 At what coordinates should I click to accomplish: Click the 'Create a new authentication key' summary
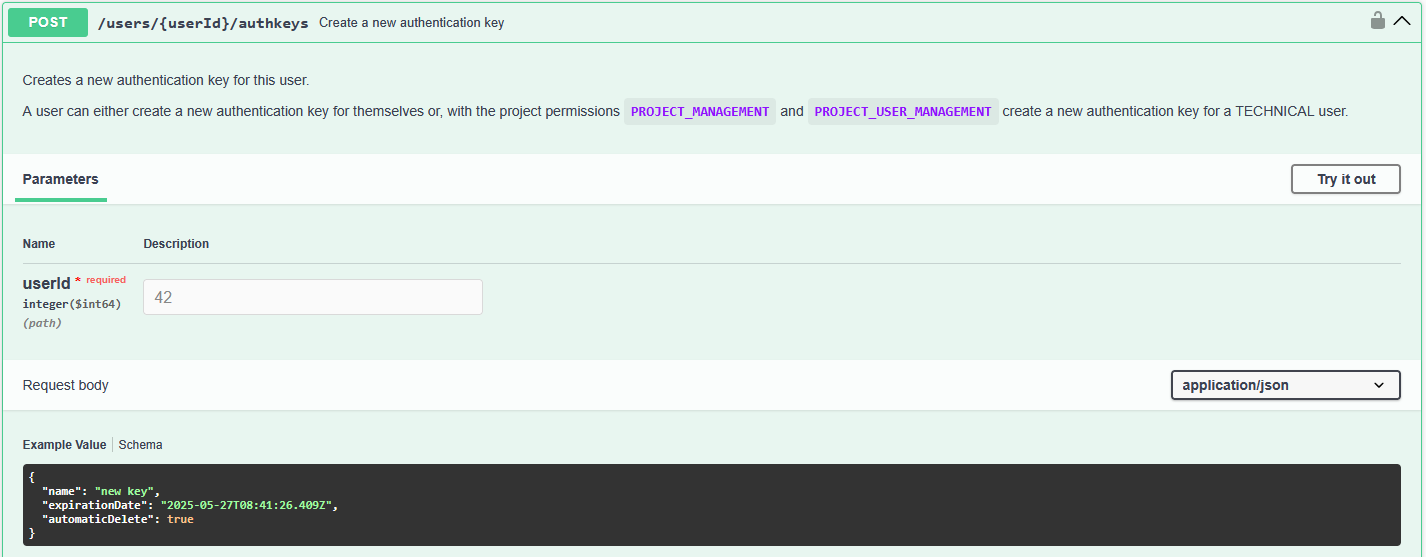411,22
